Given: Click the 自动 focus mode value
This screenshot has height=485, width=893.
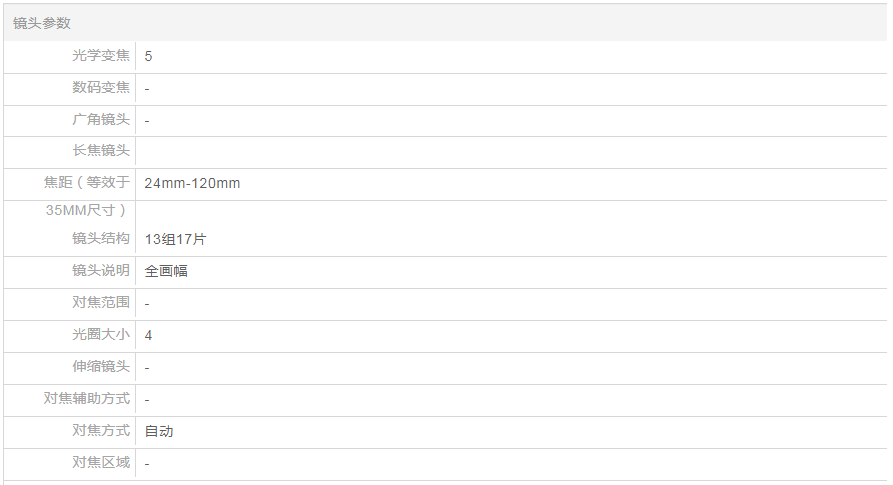Looking at the screenshot, I should tap(159, 431).
